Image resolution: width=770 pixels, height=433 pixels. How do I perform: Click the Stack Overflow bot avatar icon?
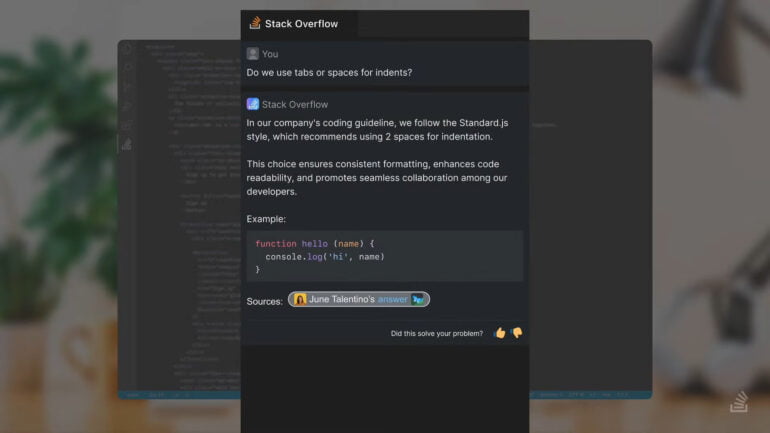tap(252, 104)
